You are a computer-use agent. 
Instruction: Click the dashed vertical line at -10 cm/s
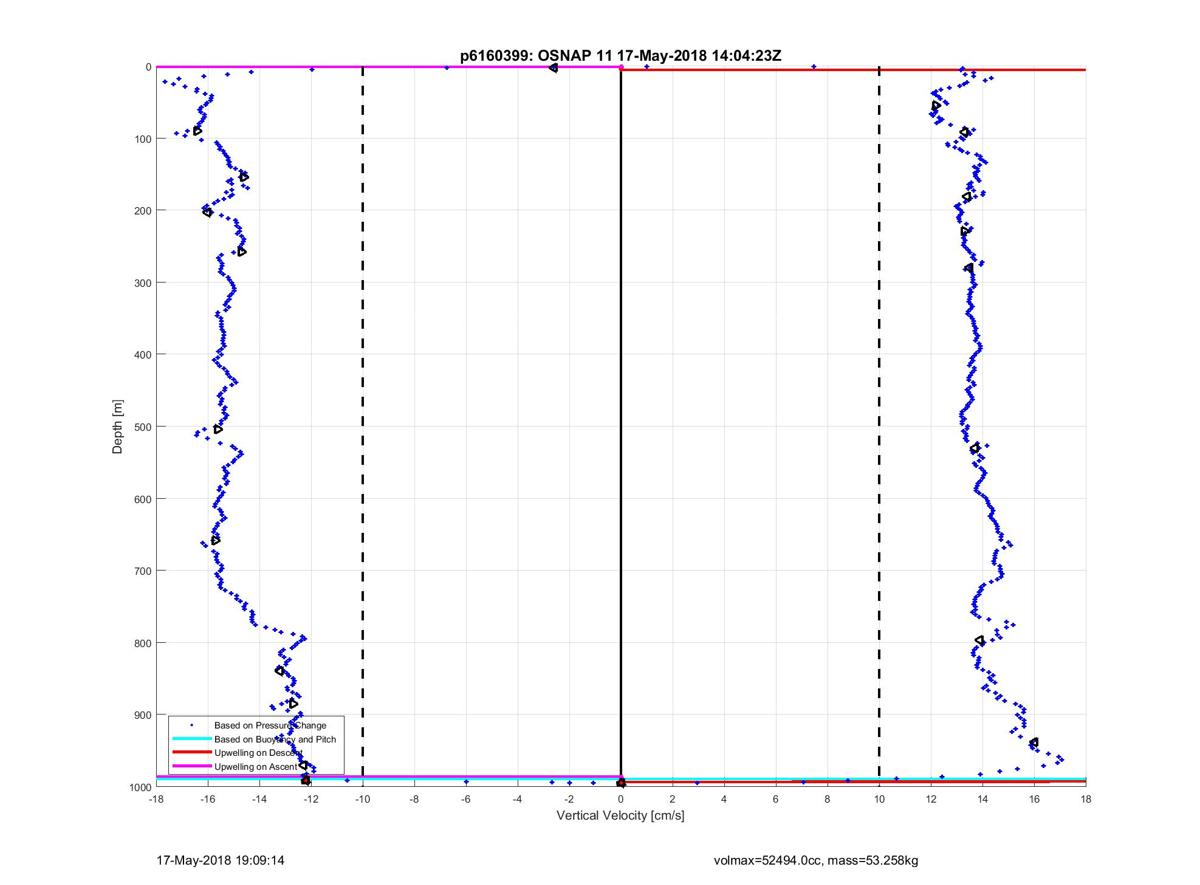point(362,427)
